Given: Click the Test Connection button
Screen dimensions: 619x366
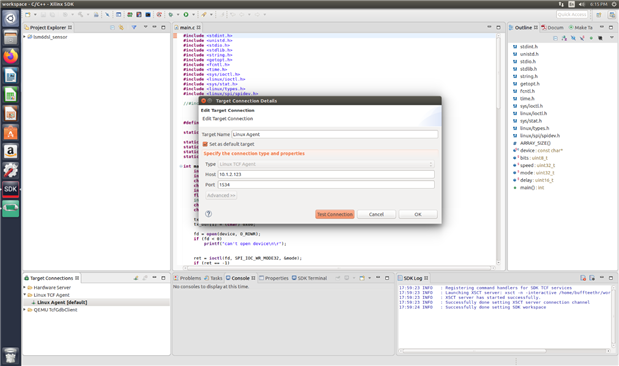Looking at the screenshot, I should pos(335,214).
